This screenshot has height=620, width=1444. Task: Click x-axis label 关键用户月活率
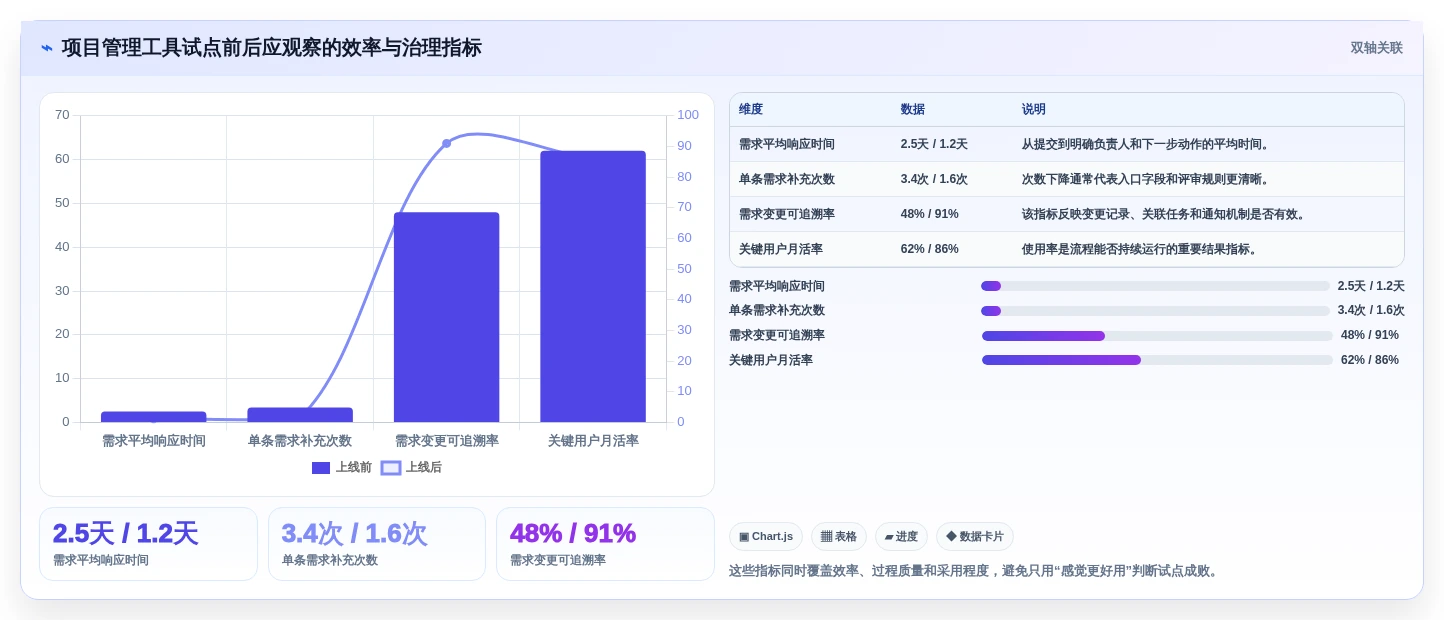coord(593,441)
